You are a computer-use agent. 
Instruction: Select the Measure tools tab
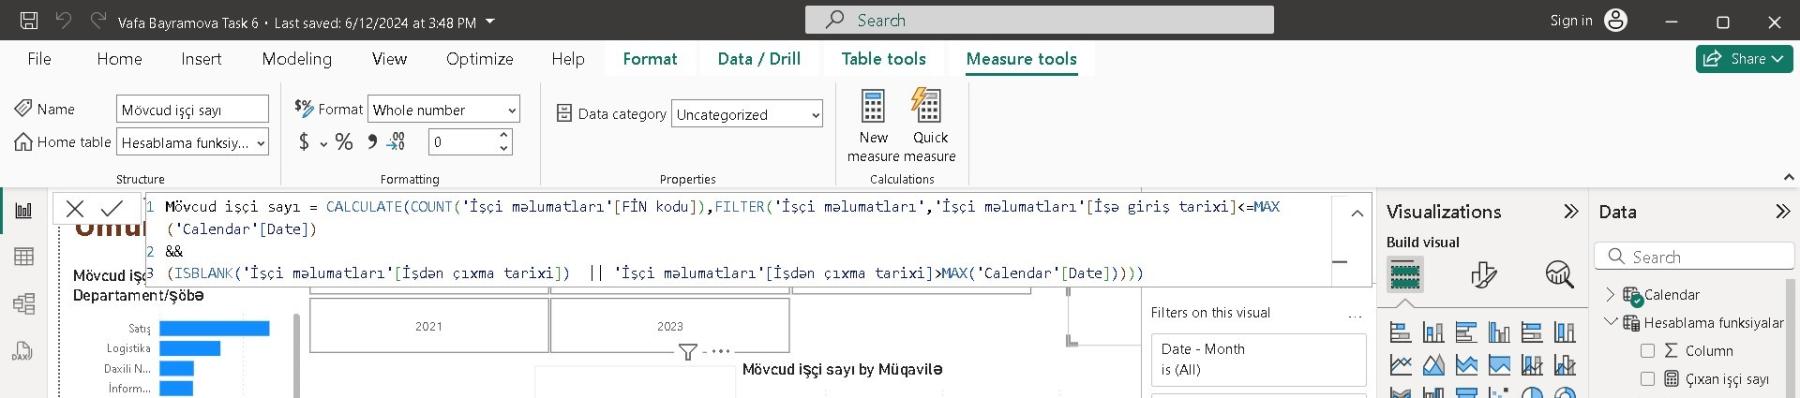(1021, 59)
